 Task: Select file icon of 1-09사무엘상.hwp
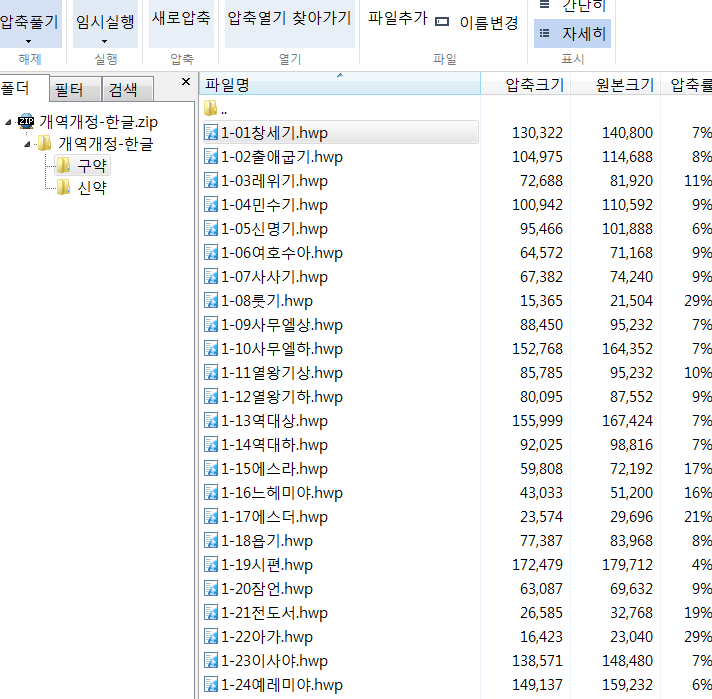pyautogui.click(x=211, y=325)
